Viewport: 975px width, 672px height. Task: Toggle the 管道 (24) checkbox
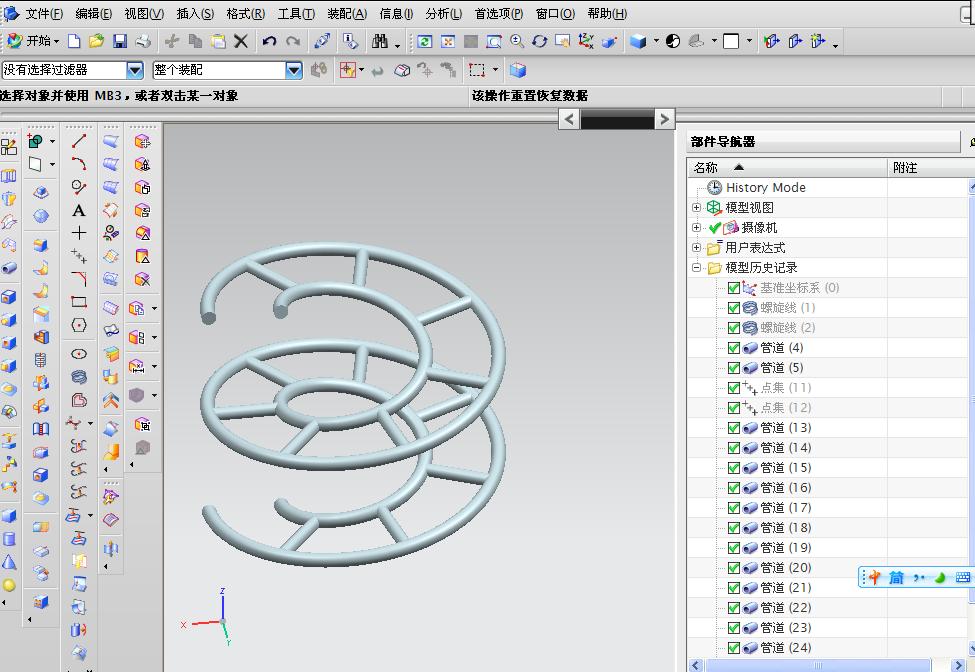pos(734,648)
